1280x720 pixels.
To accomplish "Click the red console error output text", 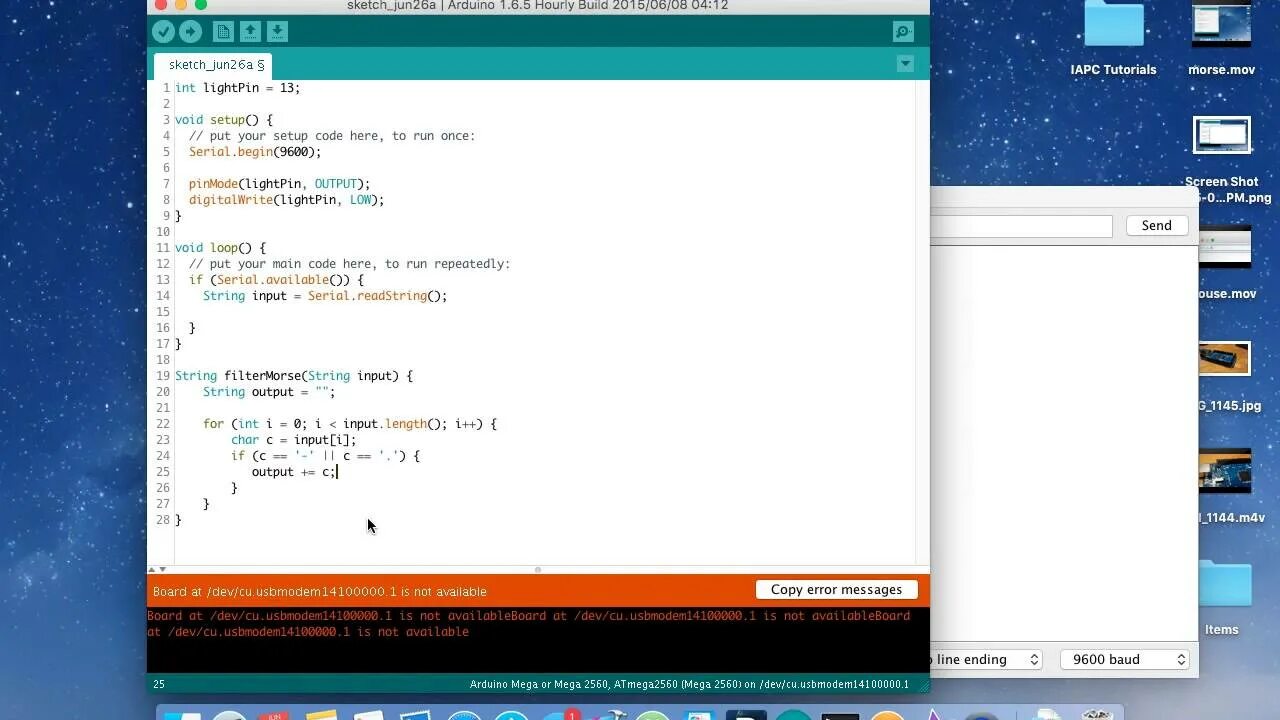I will pos(528,624).
